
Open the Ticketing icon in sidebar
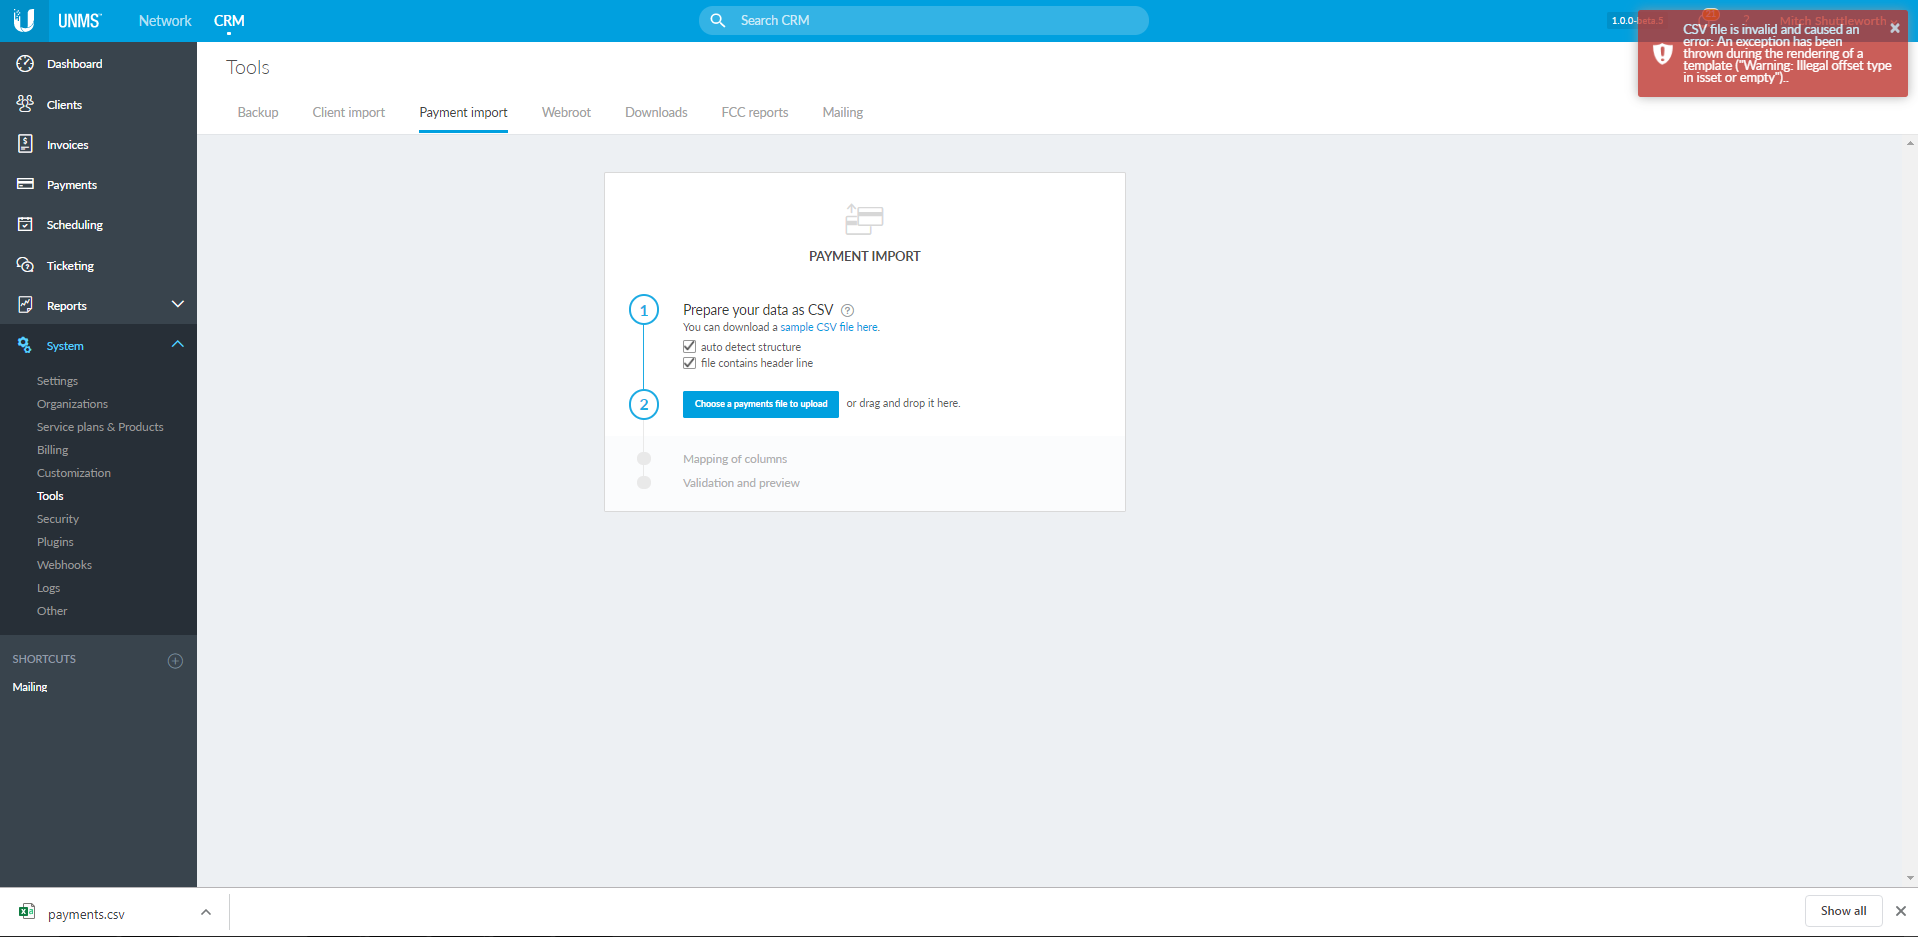[25, 265]
